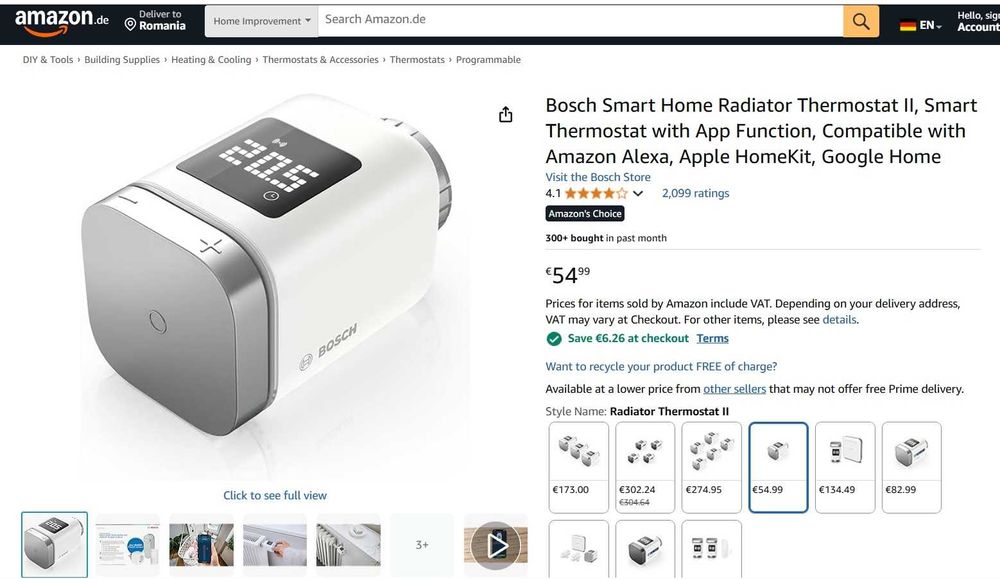The image size is (1000, 579).
Task: Click the German flag language icon
Action: (x=908, y=26)
